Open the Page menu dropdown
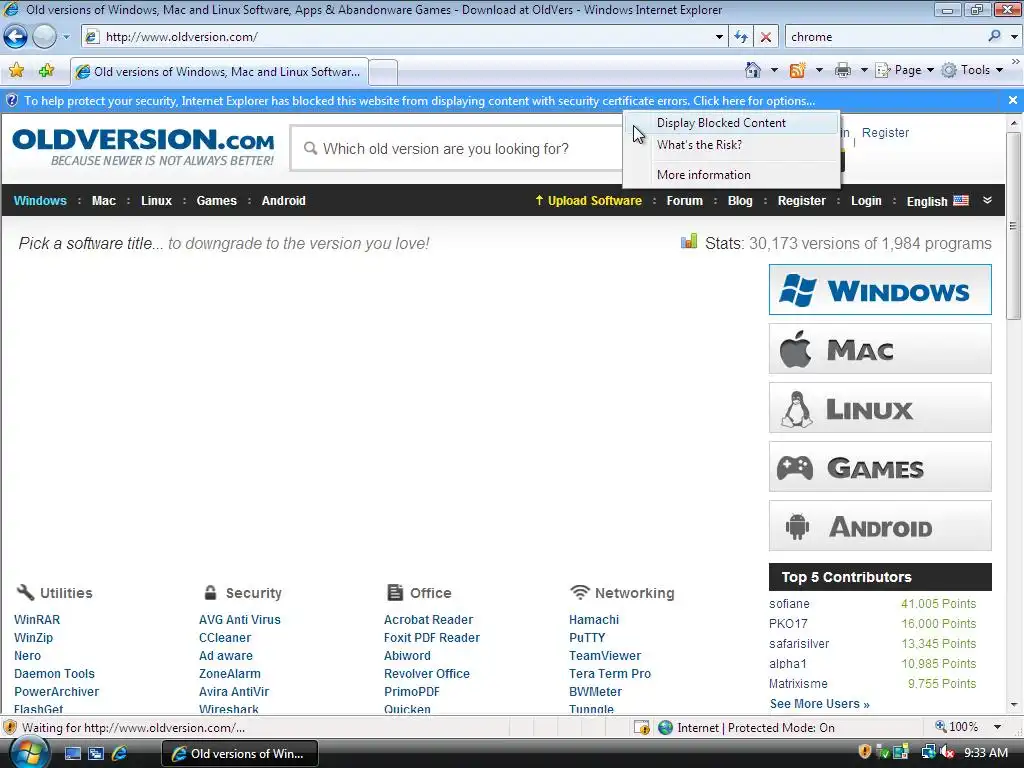1024x768 pixels. [904, 70]
